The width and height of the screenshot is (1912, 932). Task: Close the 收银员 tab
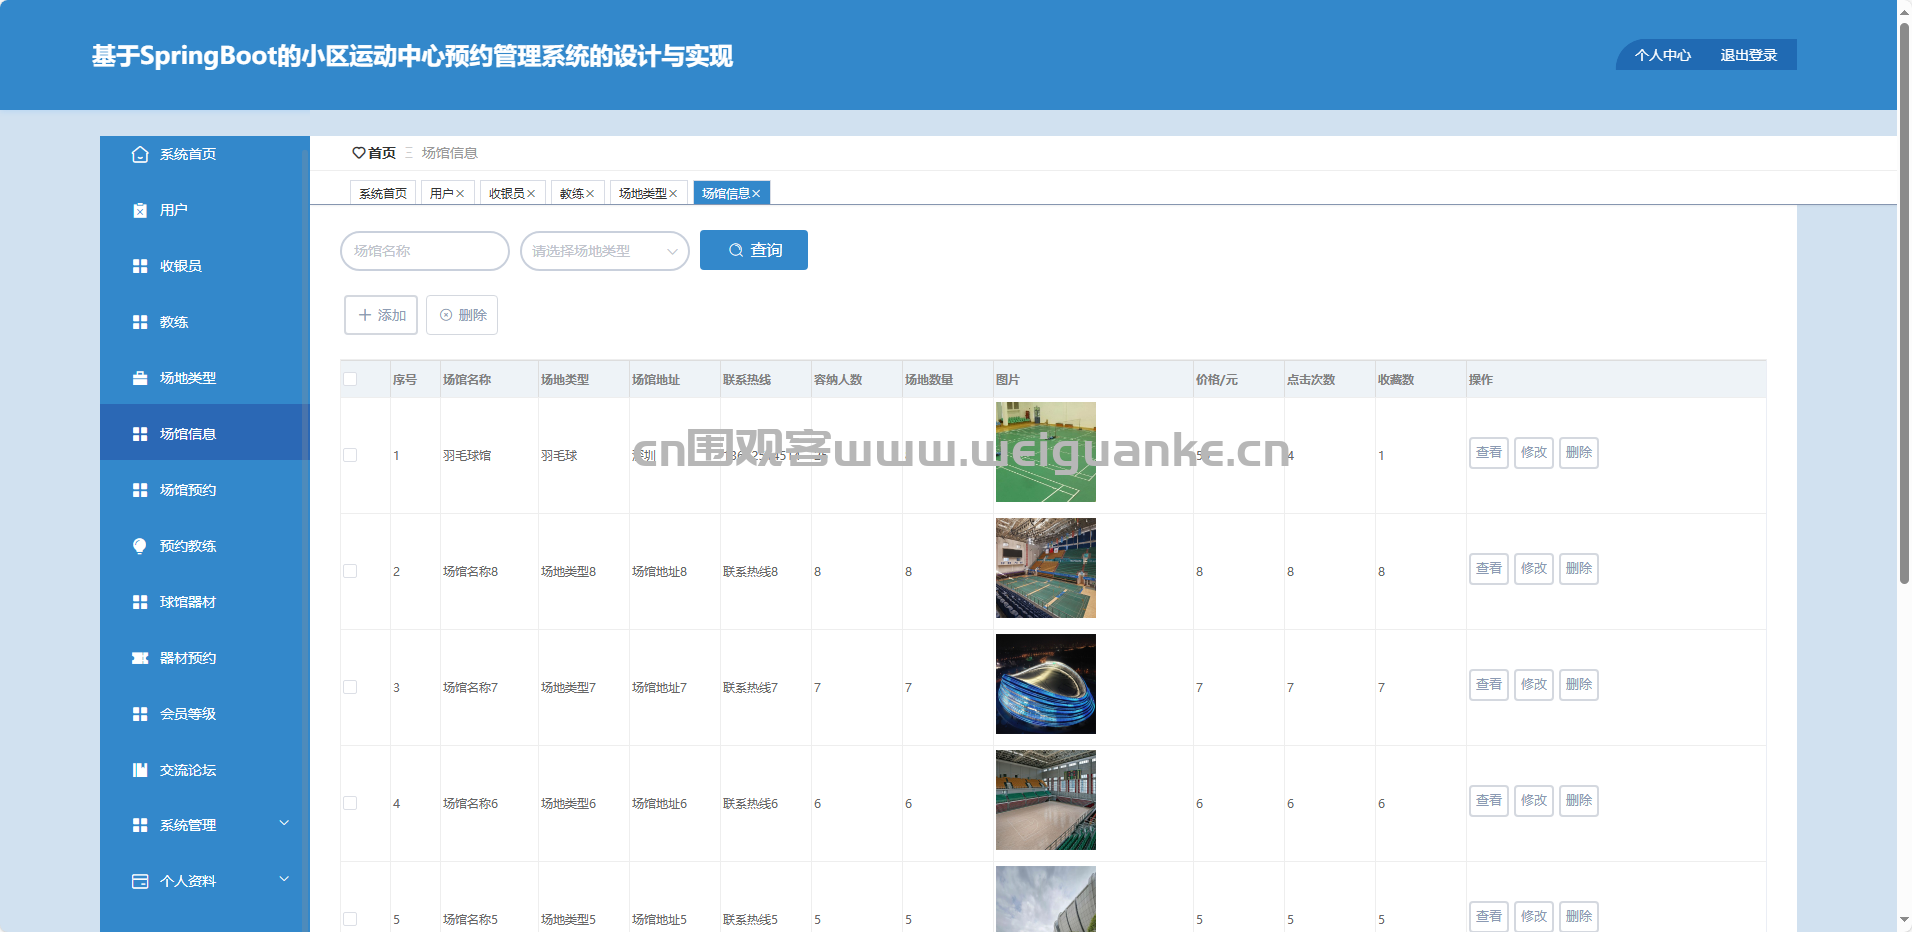pos(531,194)
